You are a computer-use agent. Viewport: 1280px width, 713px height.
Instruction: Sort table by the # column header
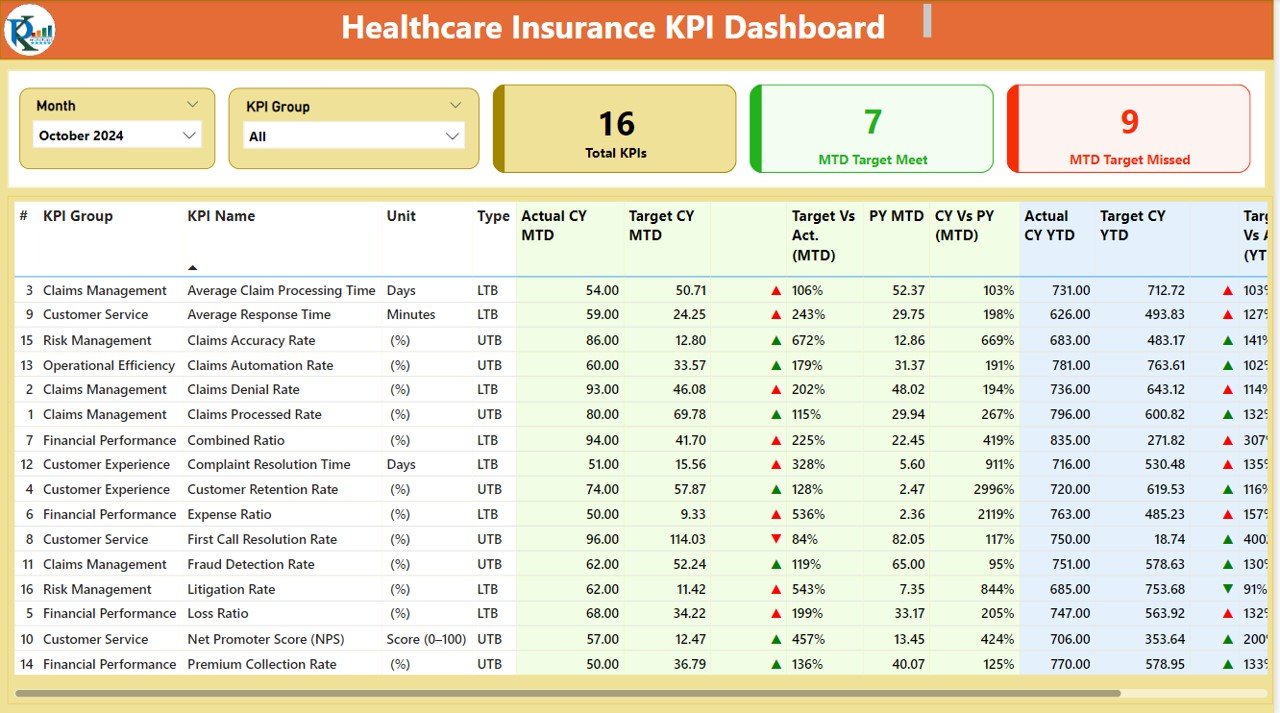23,216
